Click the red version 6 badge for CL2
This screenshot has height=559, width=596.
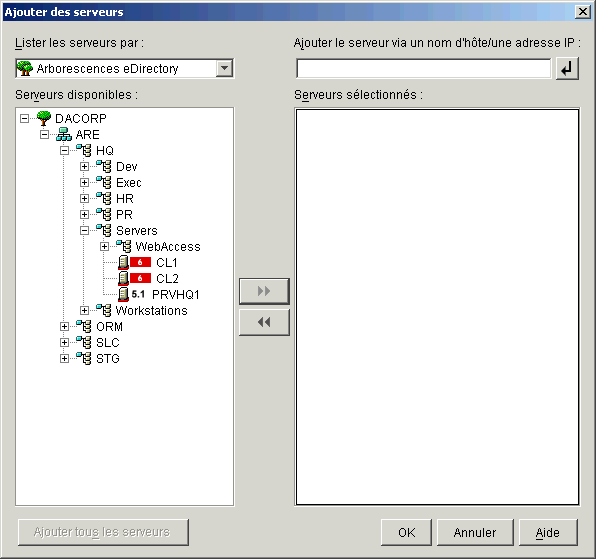pyautogui.click(x=140, y=278)
